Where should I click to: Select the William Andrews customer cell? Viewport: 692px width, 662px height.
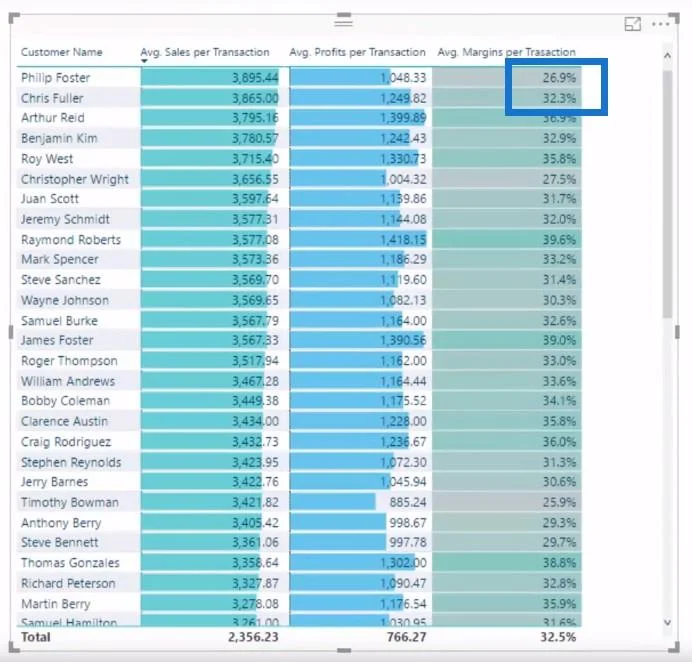click(x=68, y=381)
